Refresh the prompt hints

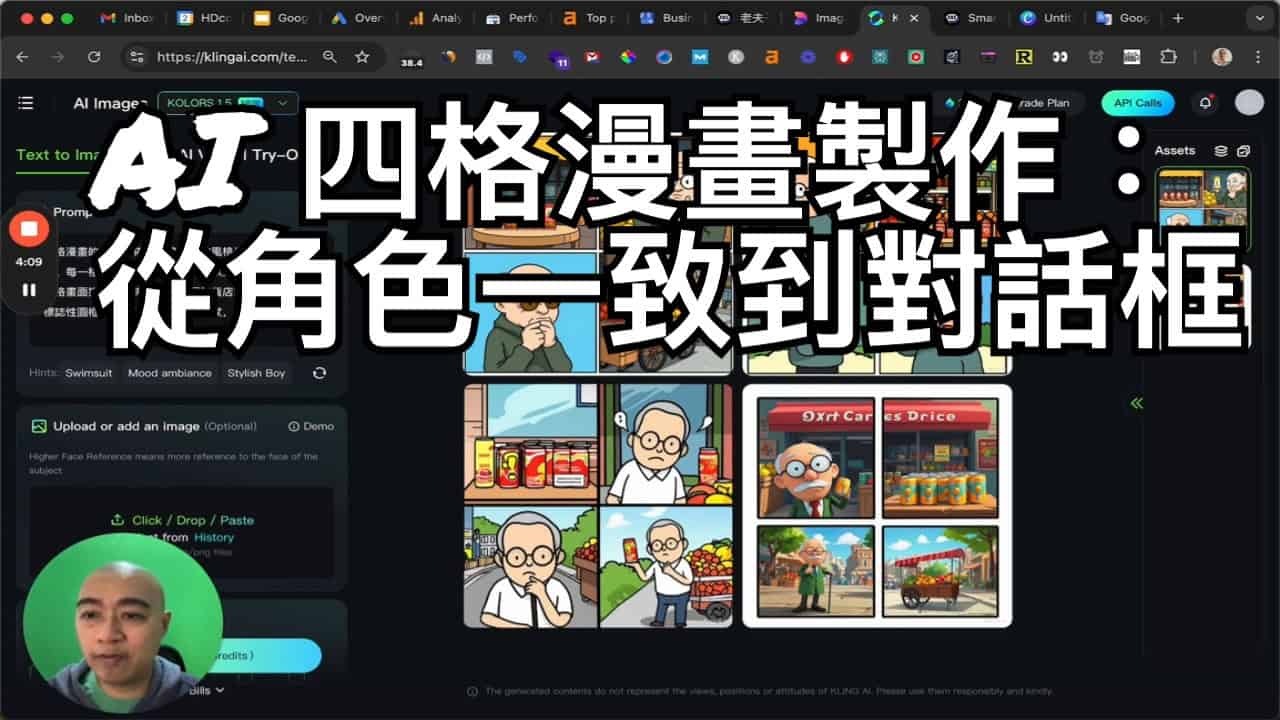[319, 373]
